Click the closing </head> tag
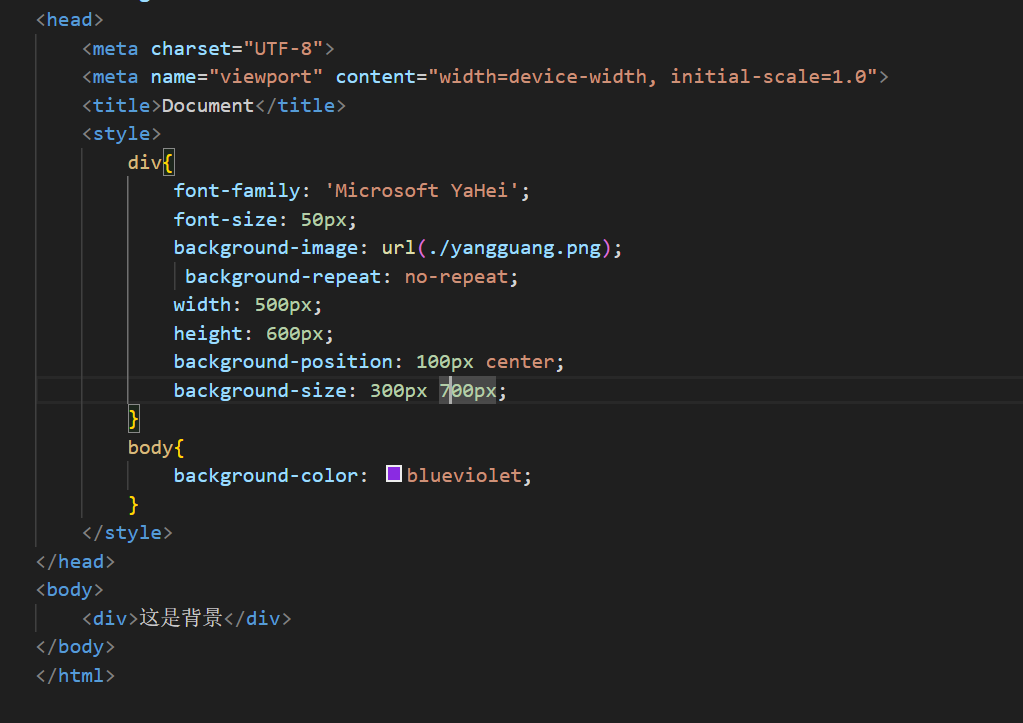This screenshot has width=1023, height=723. [76, 562]
